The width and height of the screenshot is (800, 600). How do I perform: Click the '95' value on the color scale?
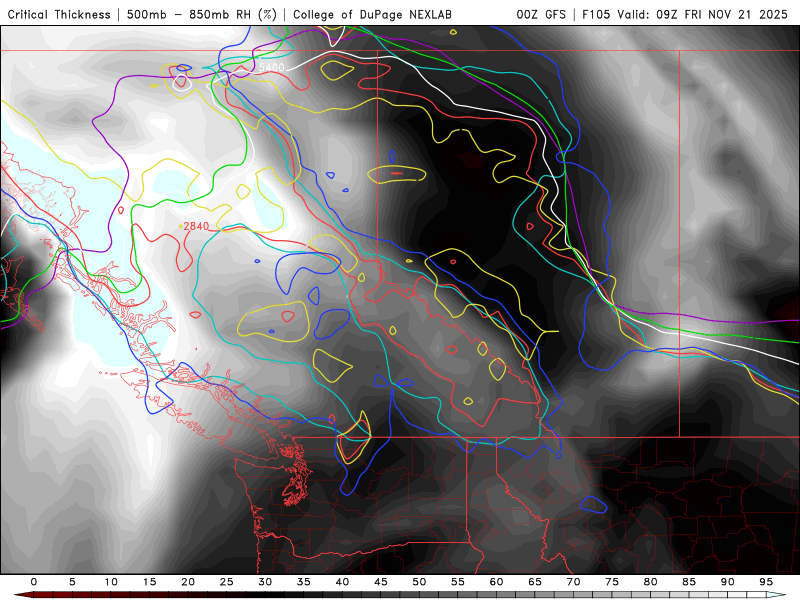pyautogui.click(x=766, y=582)
